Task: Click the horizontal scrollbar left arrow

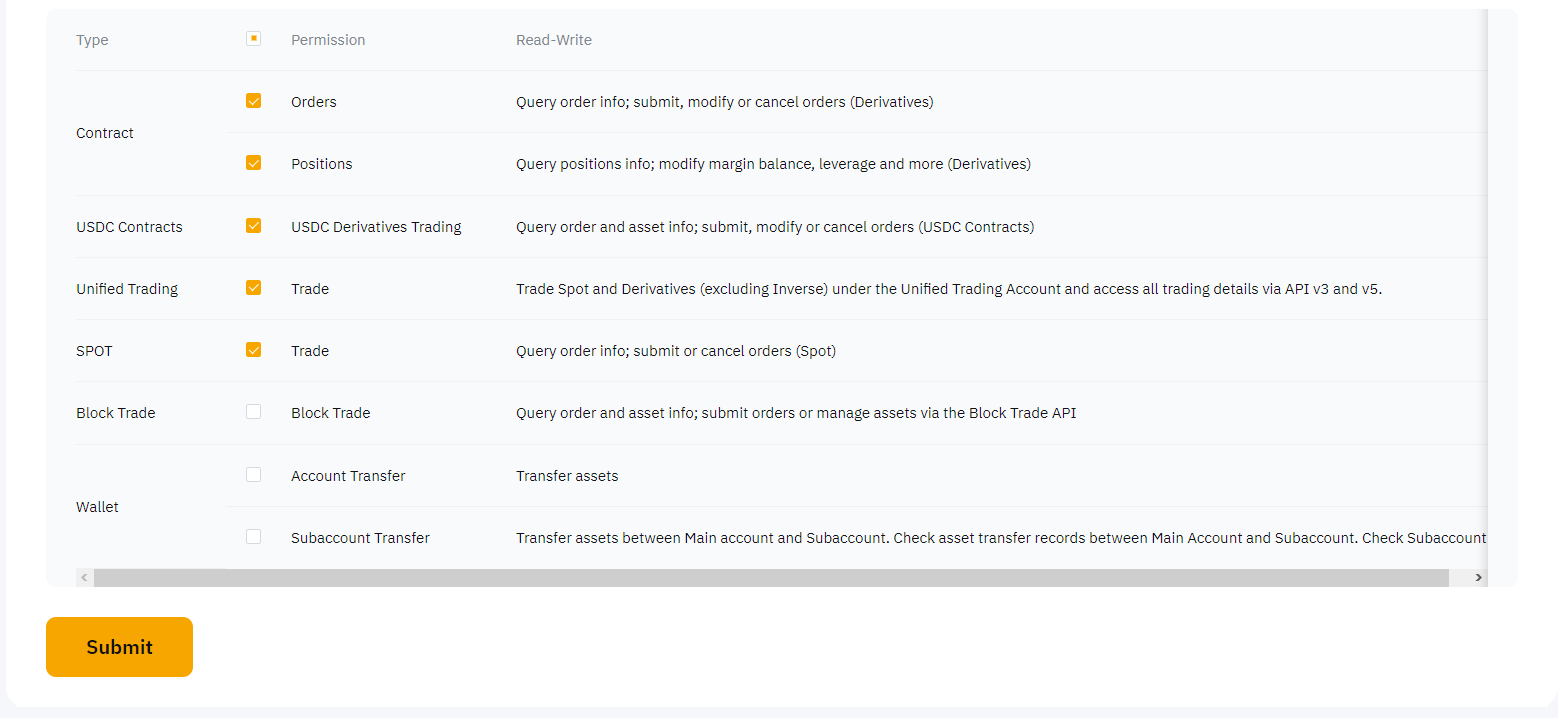Action: tap(85, 578)
